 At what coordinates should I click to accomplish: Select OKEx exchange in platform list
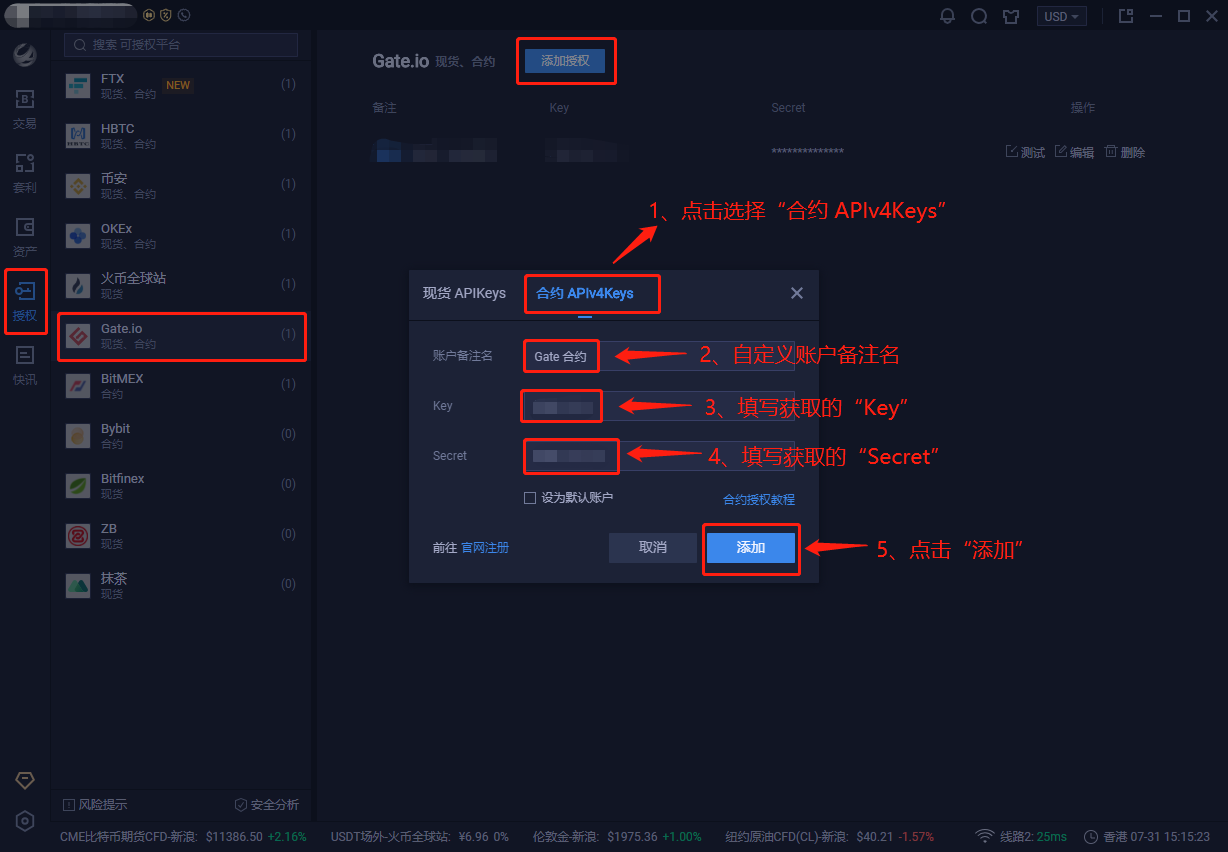point(181,236)
